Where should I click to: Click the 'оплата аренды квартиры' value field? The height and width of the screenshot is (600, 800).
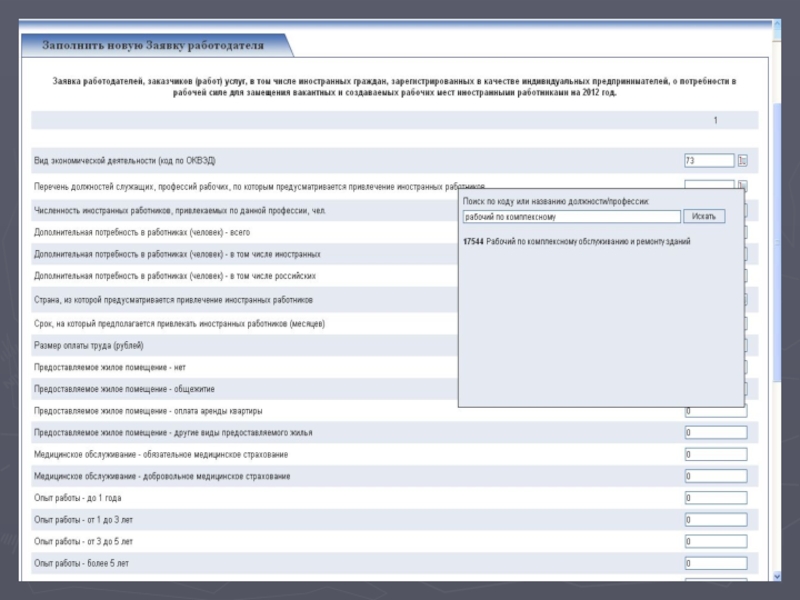point(715,411)
